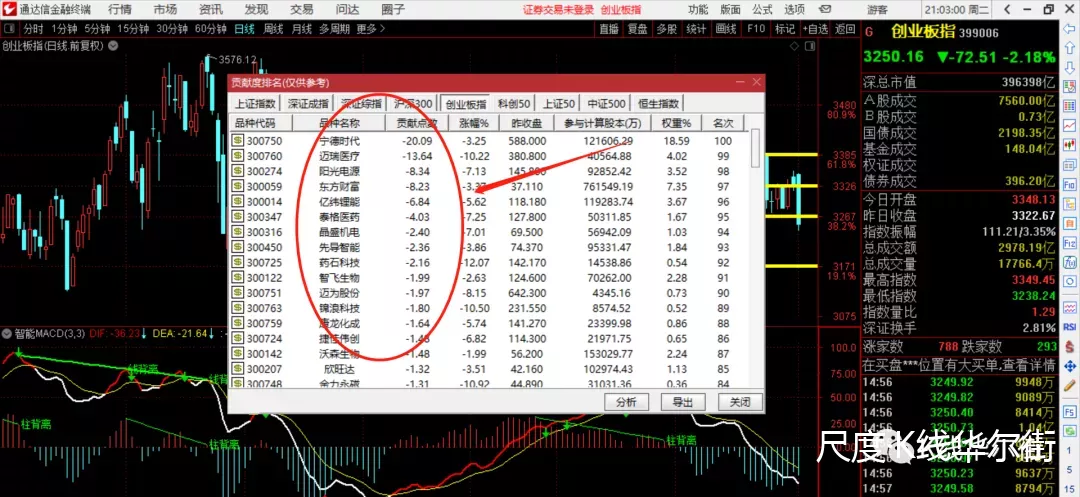Click the red dollar sign sidebar icon
This screenshot has width=1080, height=497.
click(1070, 346)
